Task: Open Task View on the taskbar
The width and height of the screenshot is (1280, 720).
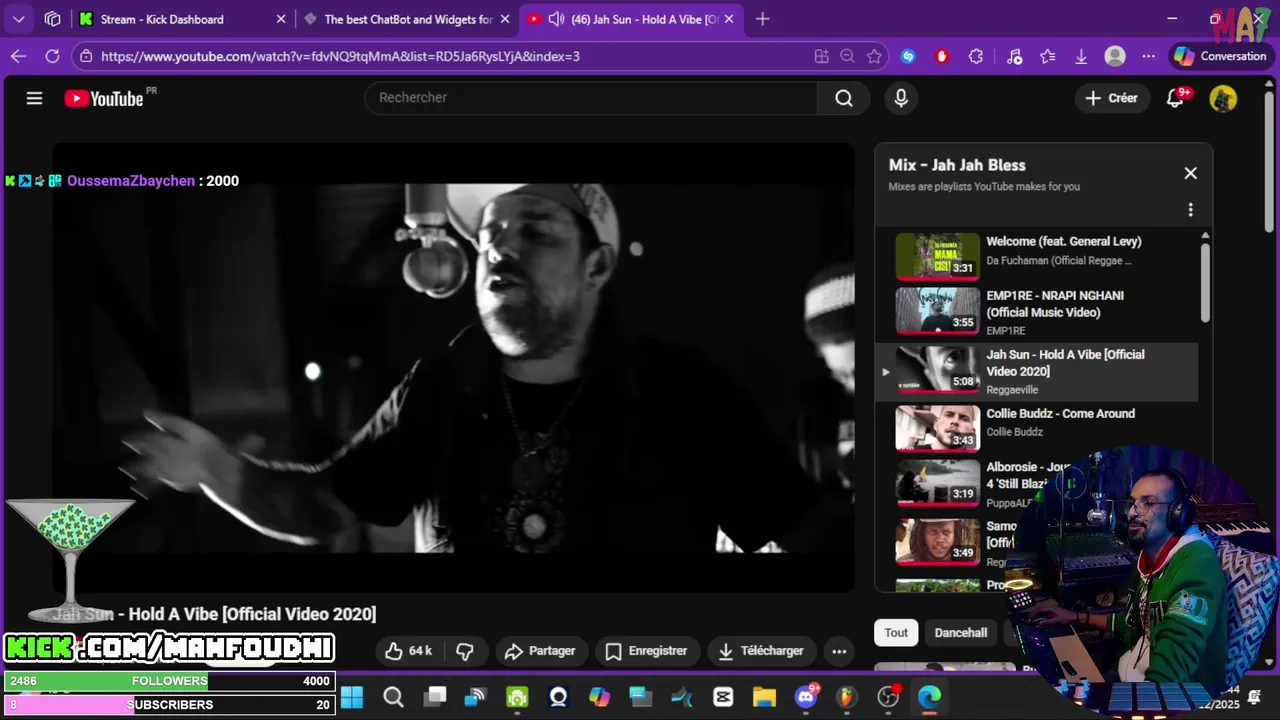Action: 435,697
